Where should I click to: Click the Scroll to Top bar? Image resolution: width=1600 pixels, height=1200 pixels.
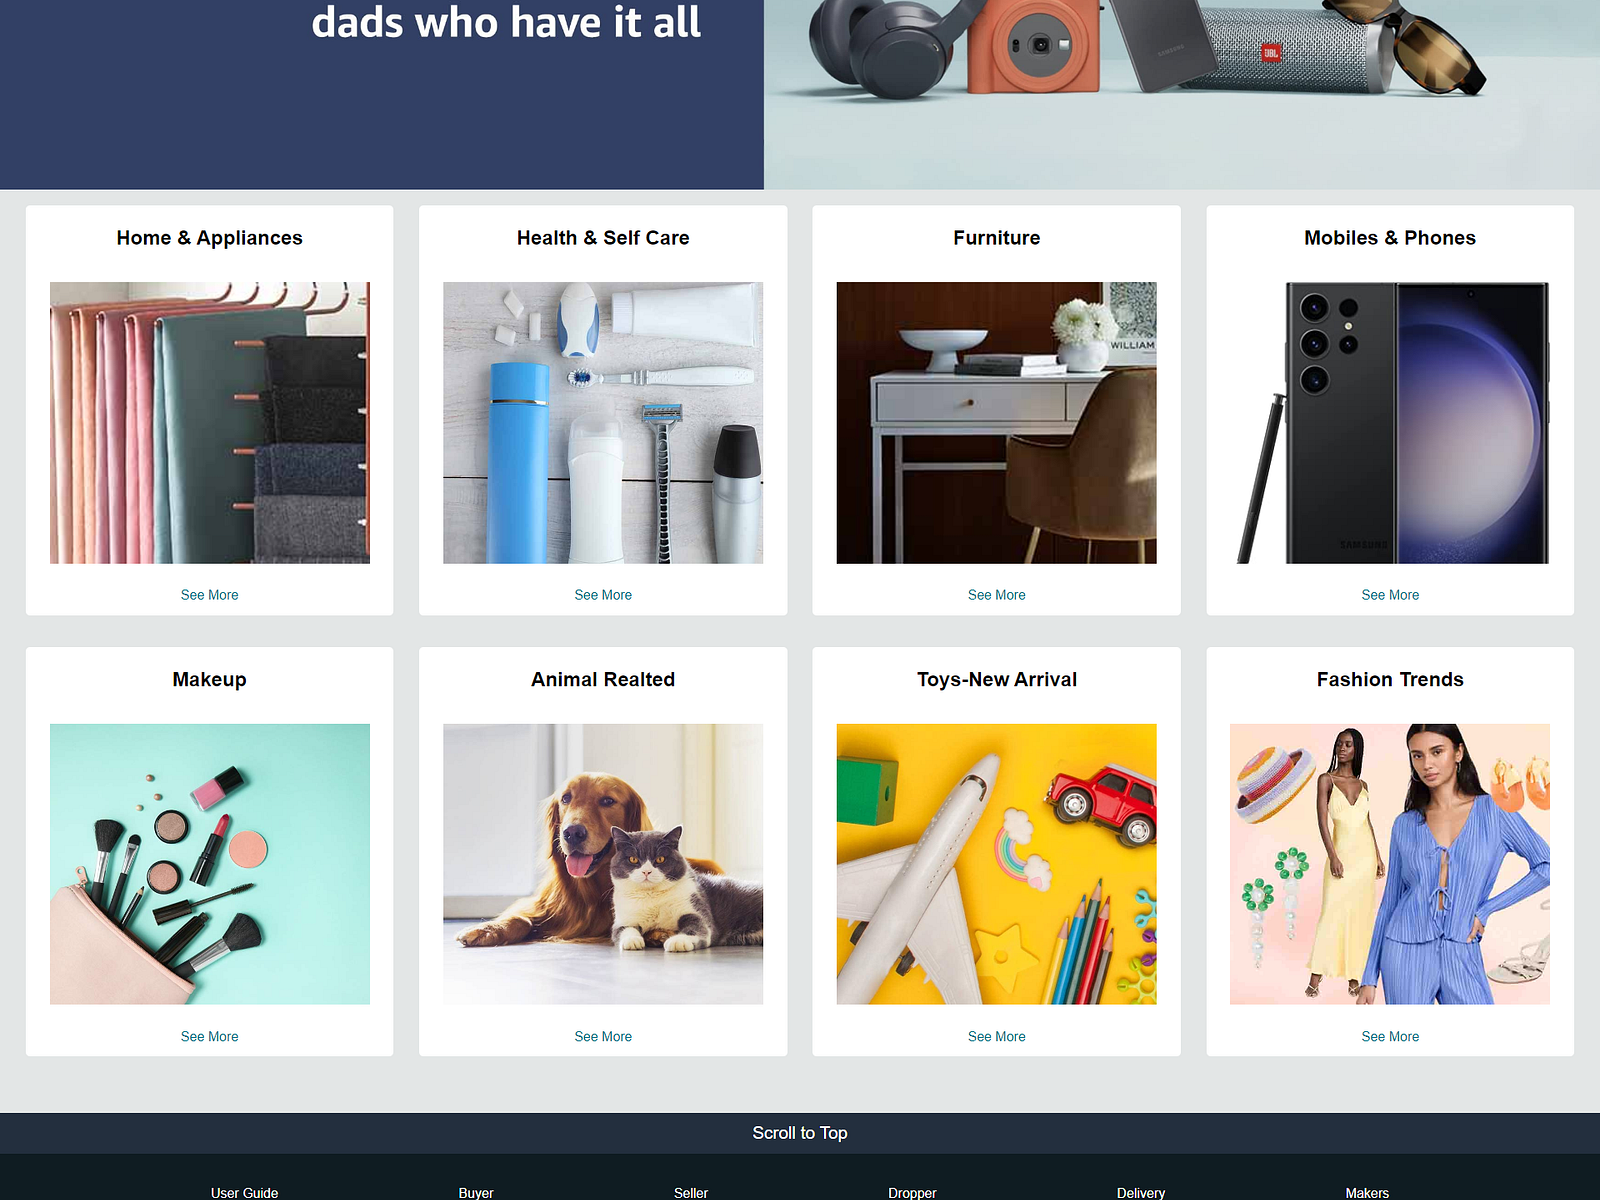(x=800, y=1133)
